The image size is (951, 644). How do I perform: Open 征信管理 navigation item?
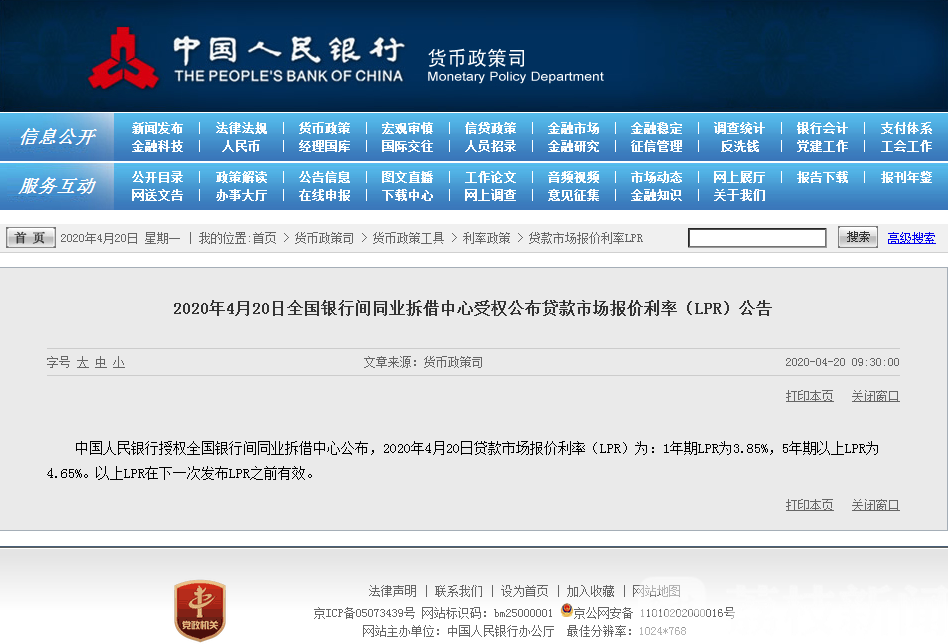click(x=656, y=147)
